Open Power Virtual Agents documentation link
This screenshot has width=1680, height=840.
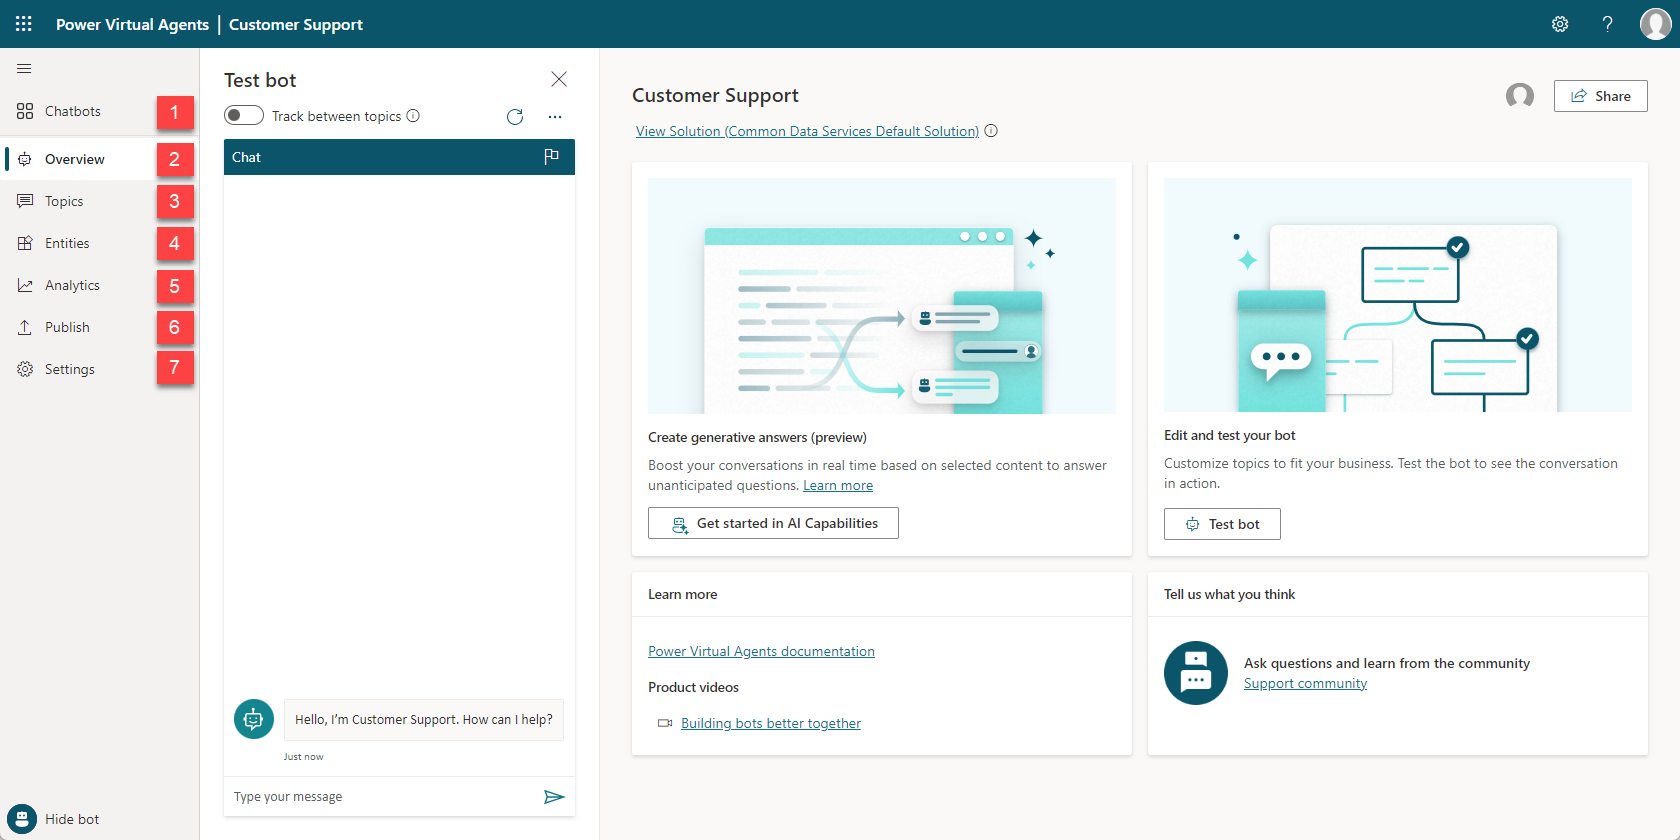coord(761,651)
